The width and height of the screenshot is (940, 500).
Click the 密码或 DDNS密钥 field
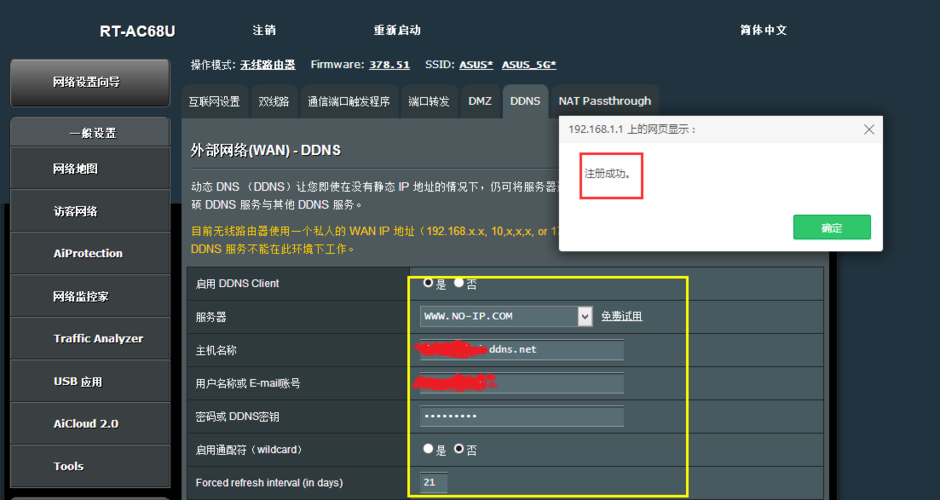click(522, 416)
